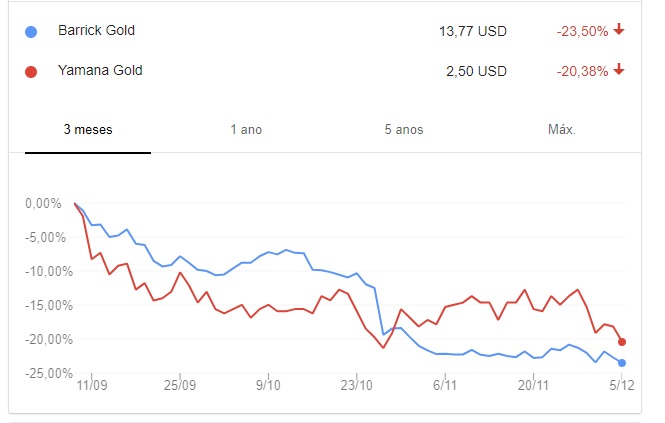Click the red dot beside Yamana Gold
This screenshot has width=665, height=423.
click(x=31, y=71)
